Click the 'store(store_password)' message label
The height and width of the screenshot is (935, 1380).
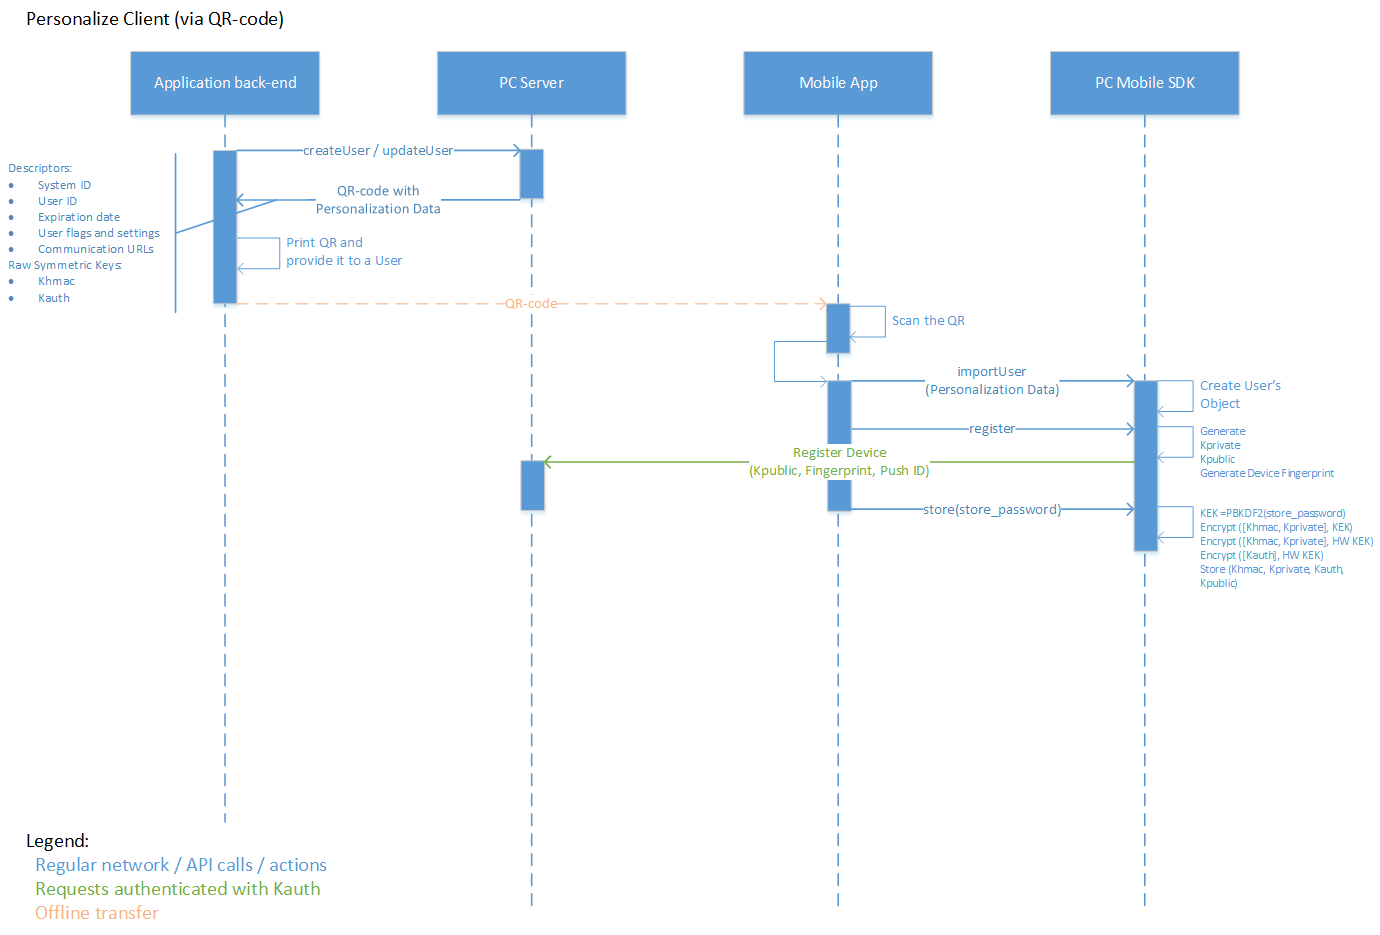pos(992,510)
